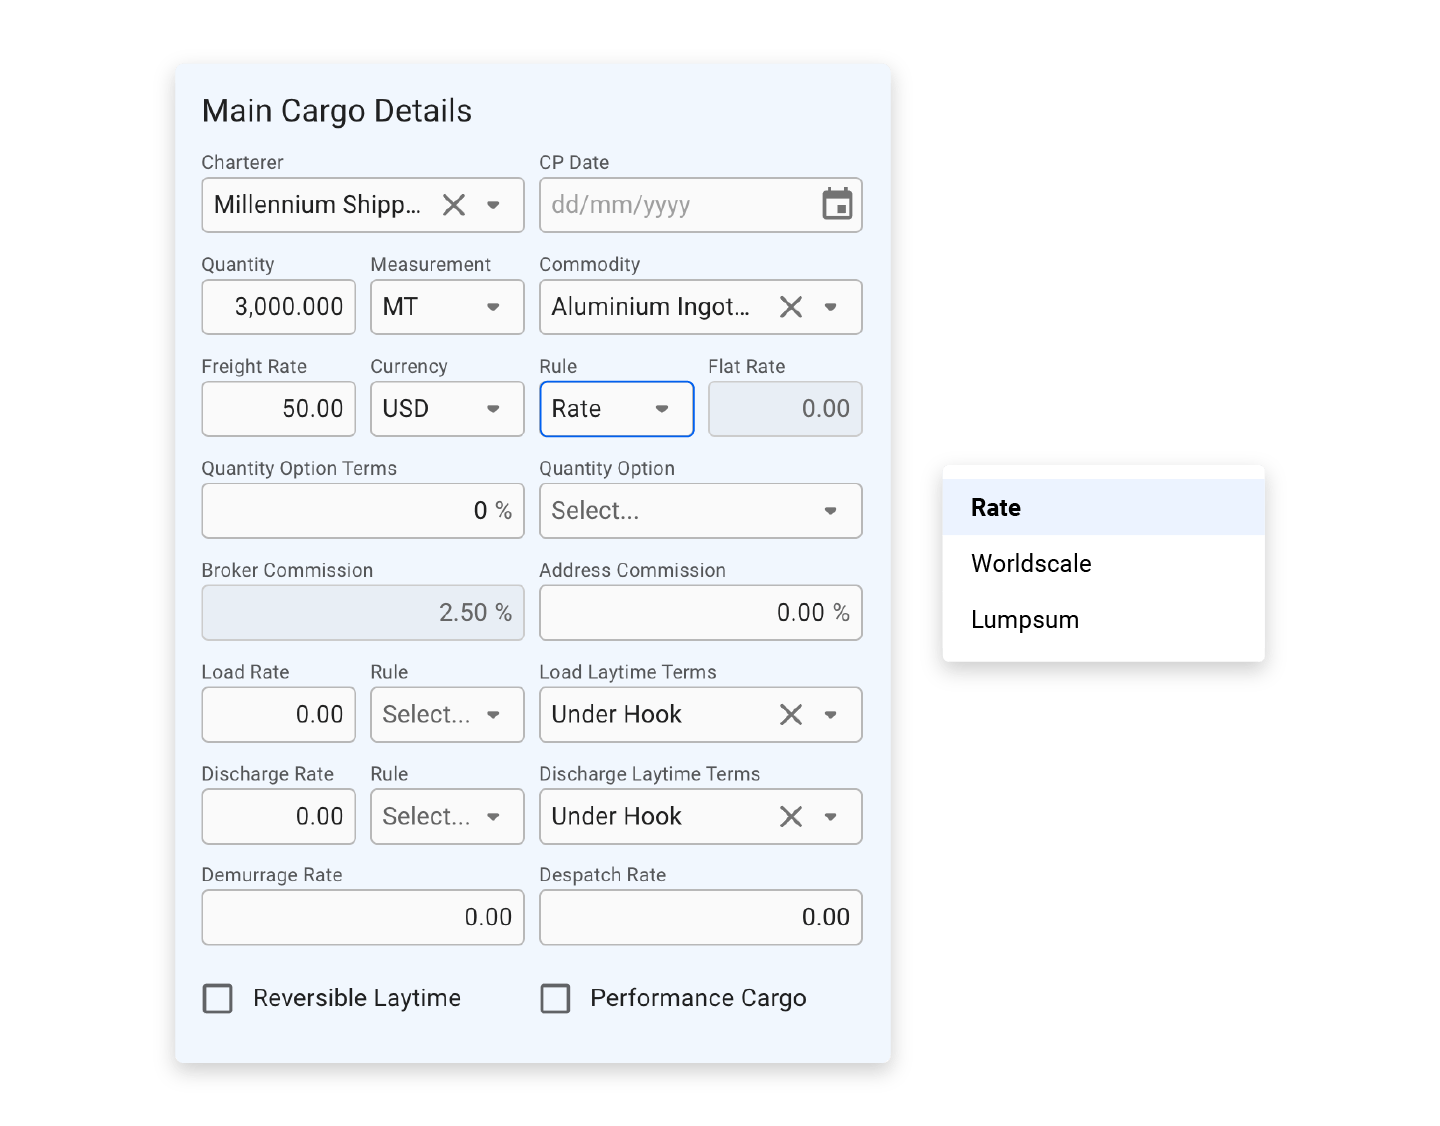Screen dimensions: 1440x1126
Task: Edit the Address Commission percent field
Action: click(701, 612)
